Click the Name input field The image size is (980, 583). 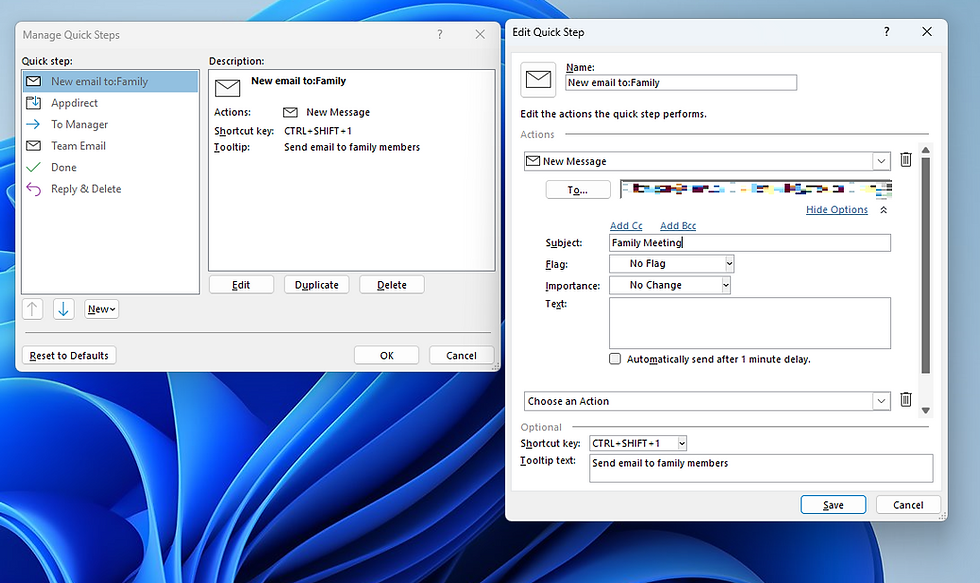[681, 82]
